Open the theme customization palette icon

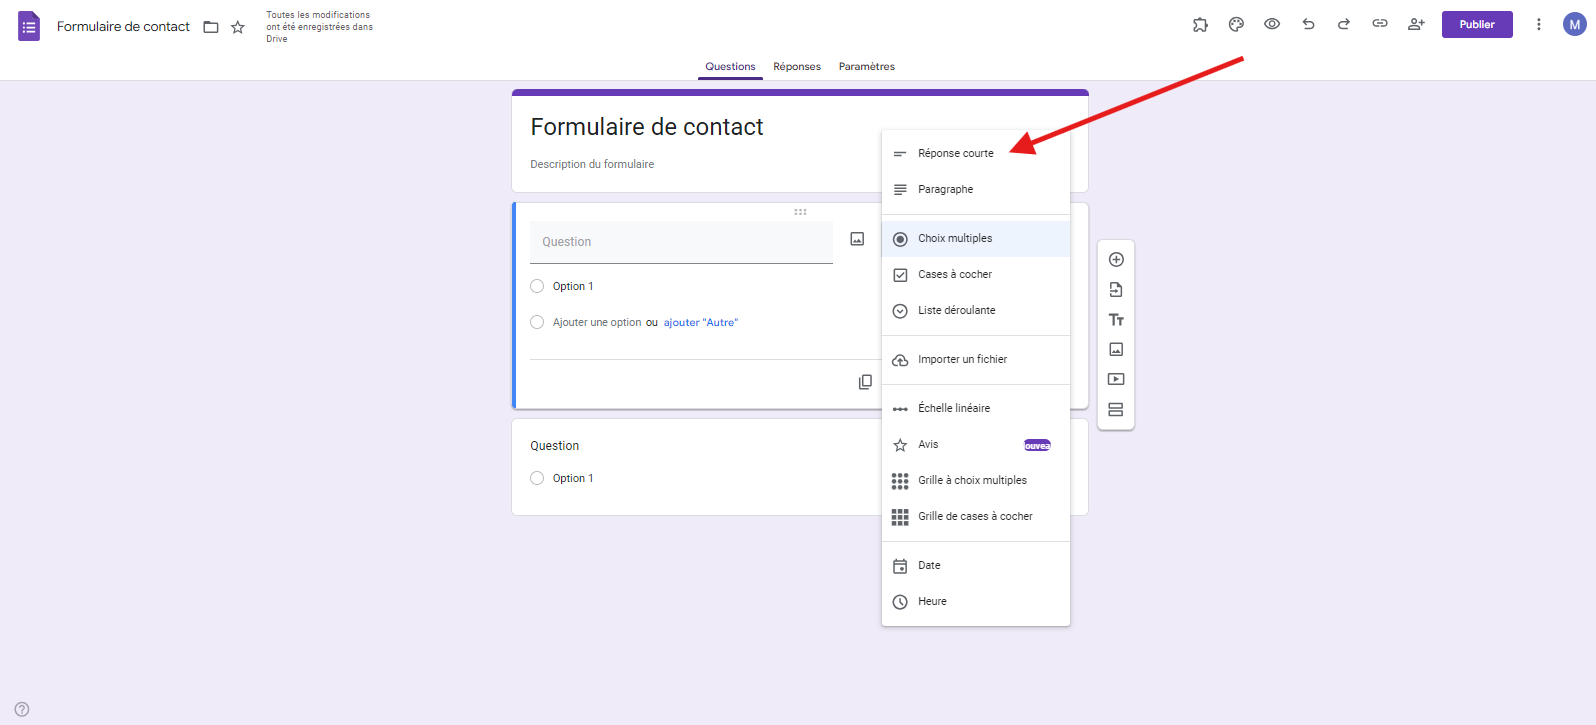point(1236,25)
